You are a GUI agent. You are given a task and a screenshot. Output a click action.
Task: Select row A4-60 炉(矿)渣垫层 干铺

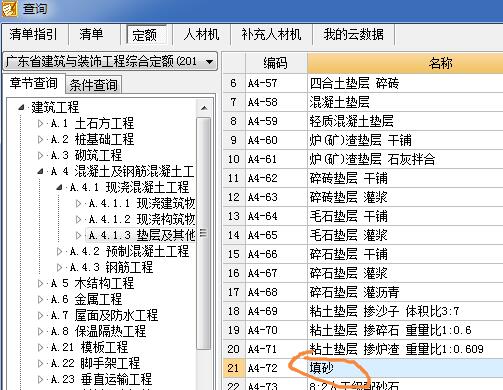pyautogui.click(x=363, y=140)
